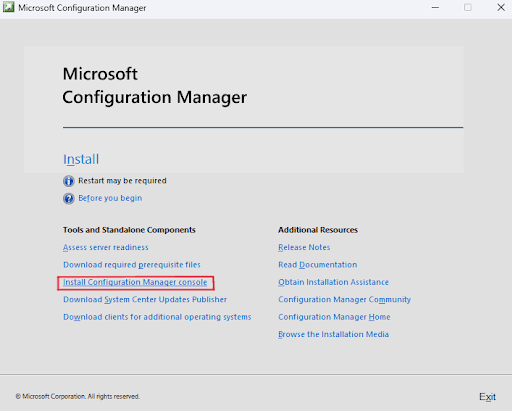Click the Configuration Manager title bar icon

[x=8, y=7]
